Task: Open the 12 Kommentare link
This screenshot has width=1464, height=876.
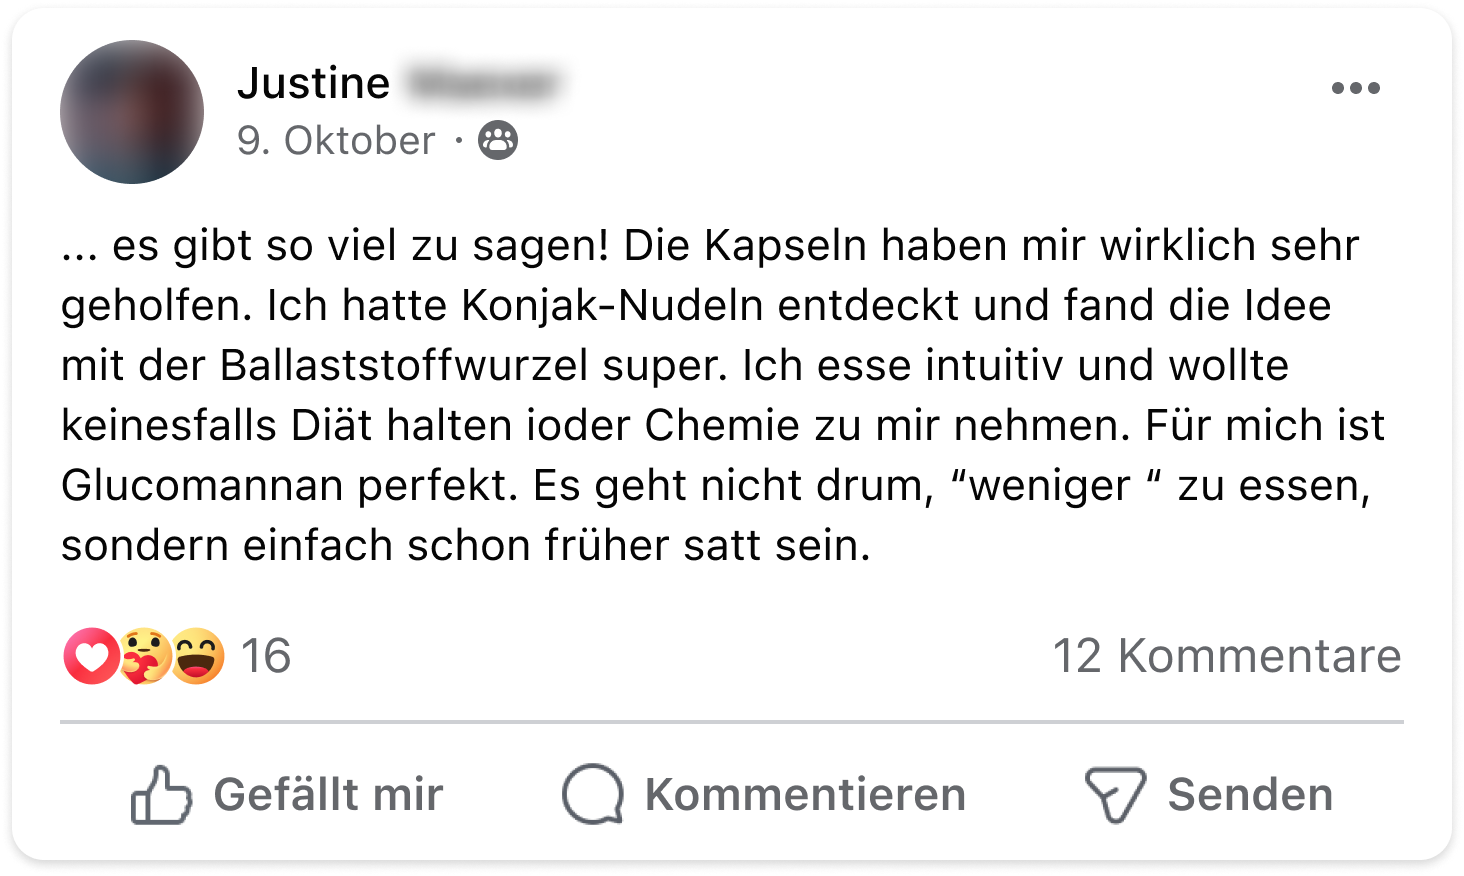Action: pyautogui.click(x=1226, y=656)
